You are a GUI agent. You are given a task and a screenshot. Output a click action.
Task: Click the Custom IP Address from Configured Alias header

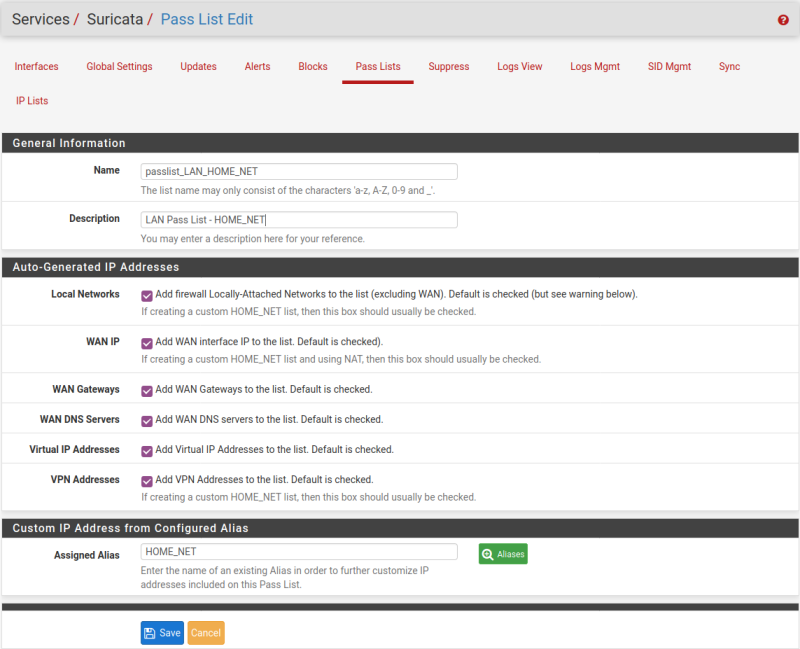[x=400, y=528]
